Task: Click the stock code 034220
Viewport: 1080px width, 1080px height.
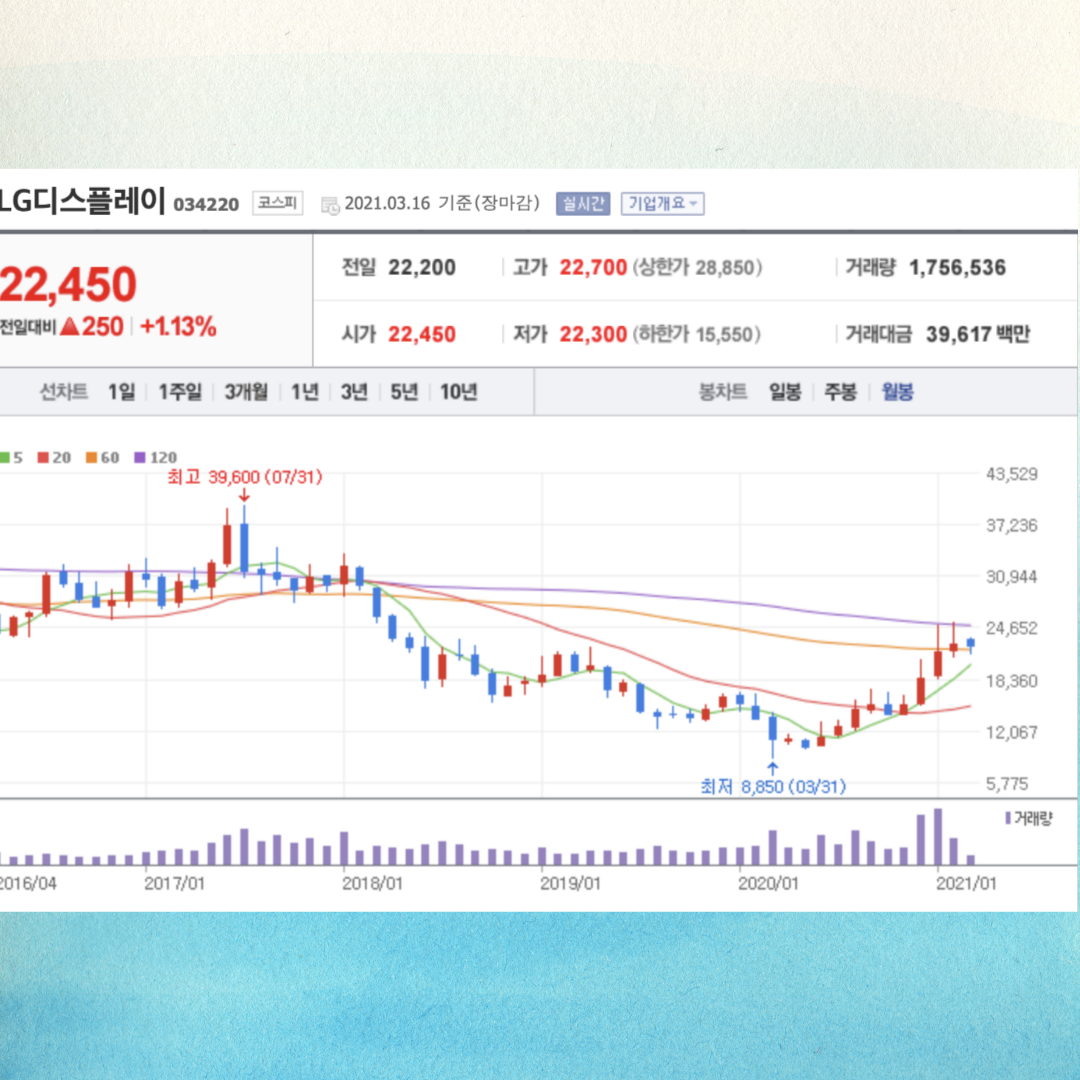Action: pos(206,205)
